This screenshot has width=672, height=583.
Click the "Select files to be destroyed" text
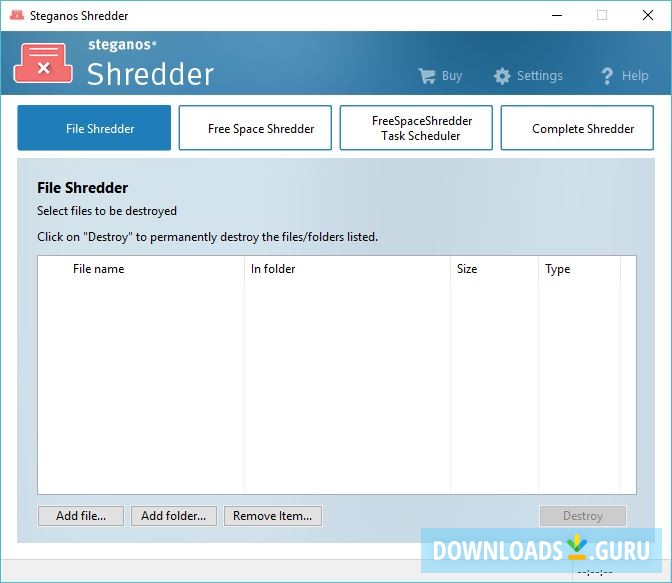[x=107, y=211]
